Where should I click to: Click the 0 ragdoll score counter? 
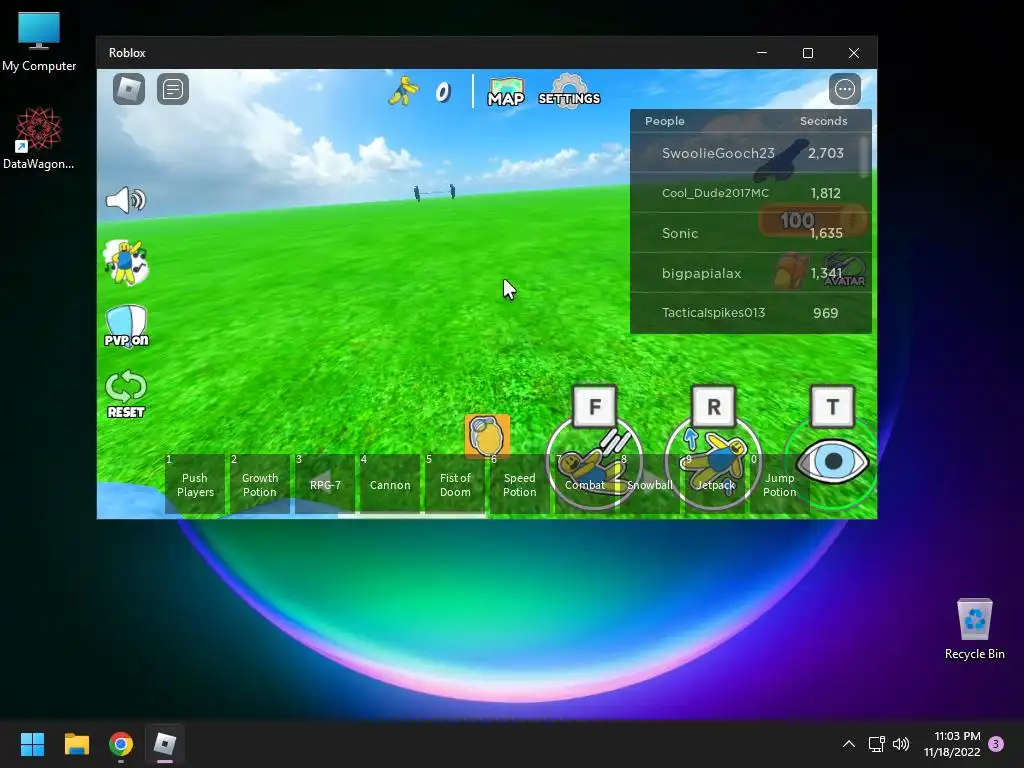(x=443, y=92)
